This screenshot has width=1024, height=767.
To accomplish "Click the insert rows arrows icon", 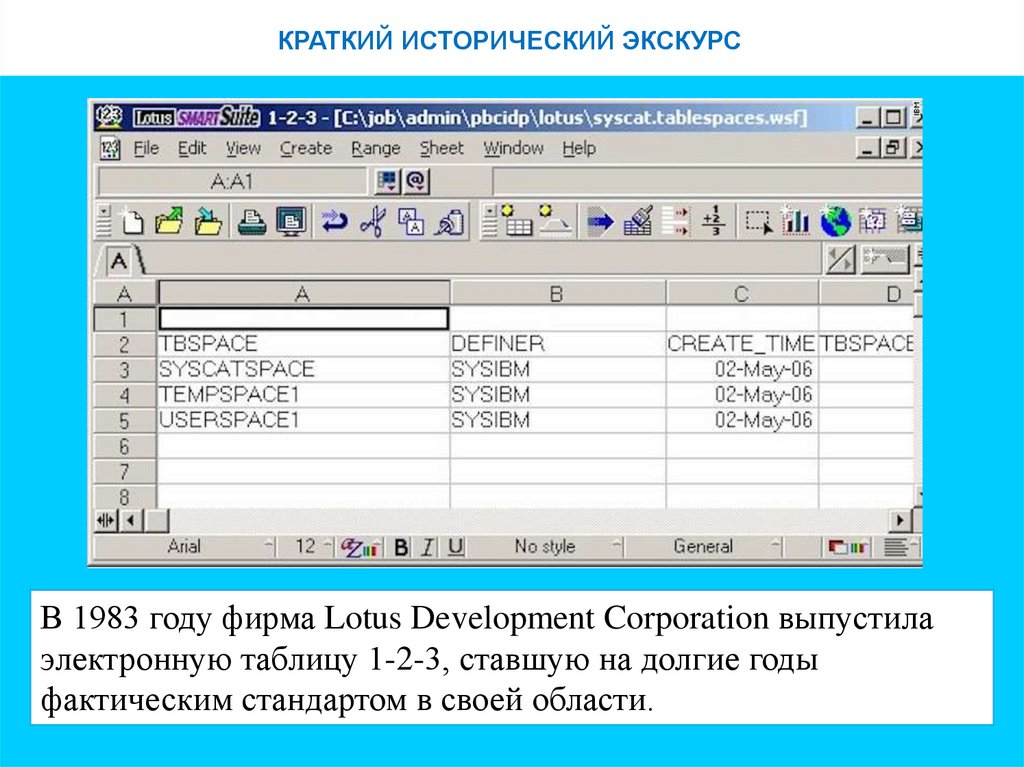I will (676, 221).
